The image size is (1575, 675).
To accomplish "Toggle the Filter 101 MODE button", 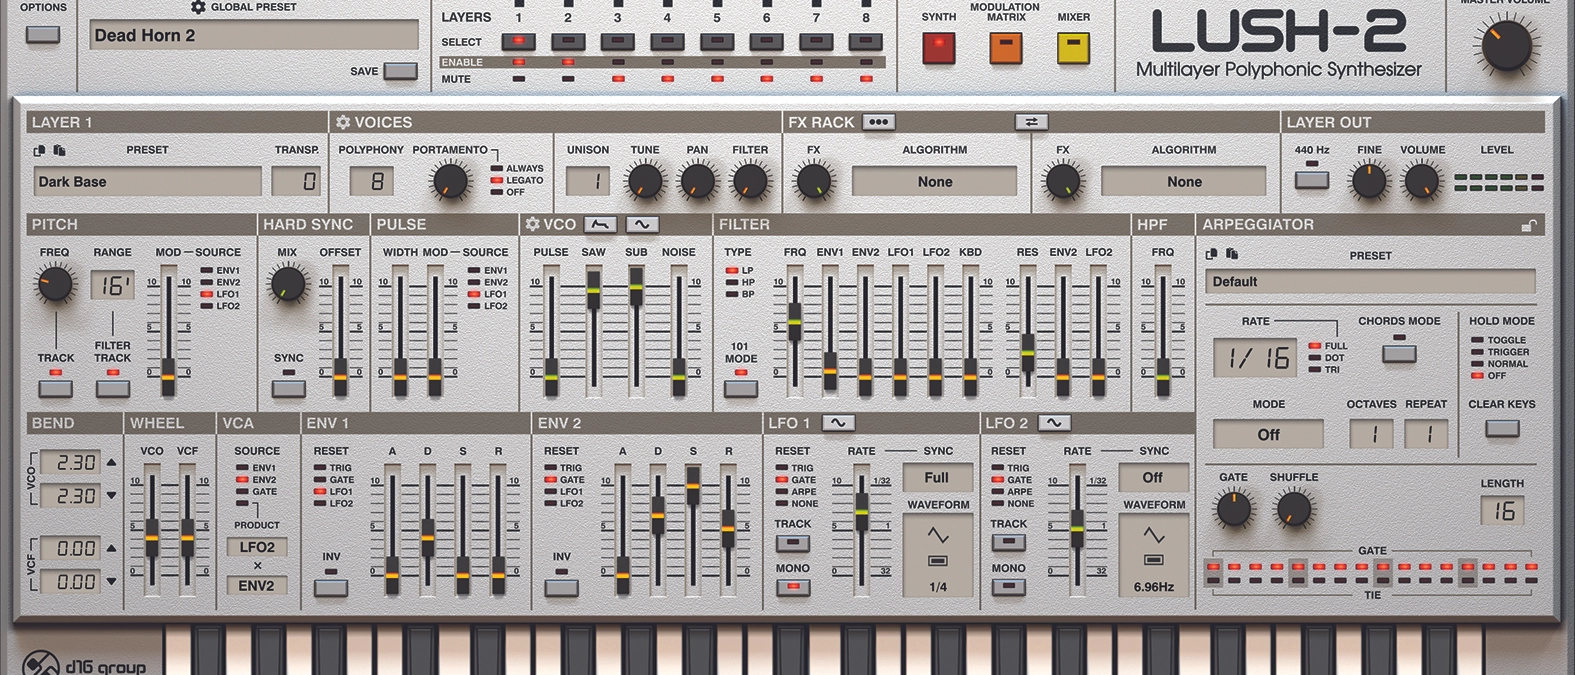I will [x=740, y=388].
